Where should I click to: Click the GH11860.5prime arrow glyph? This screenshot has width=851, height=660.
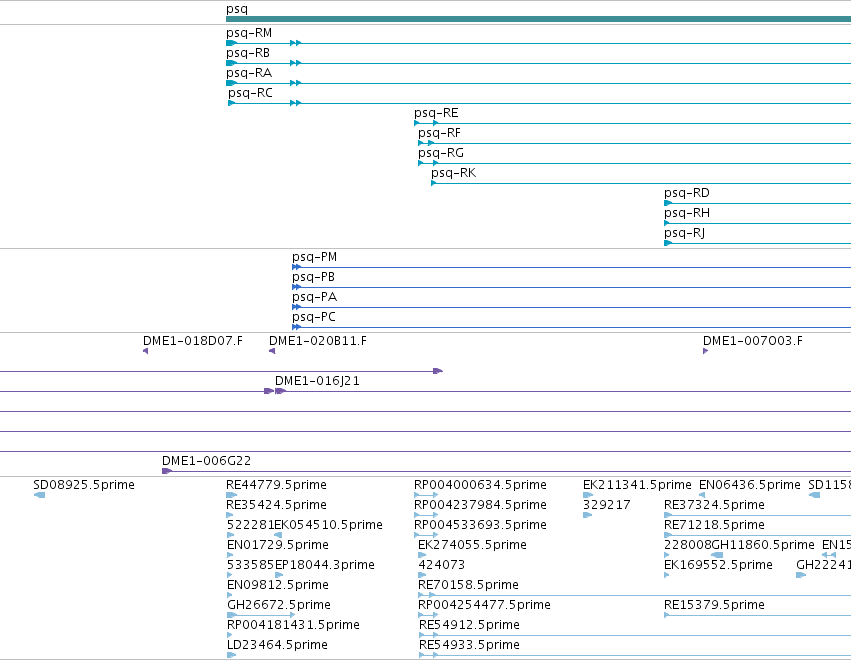(x=716, y=555)
